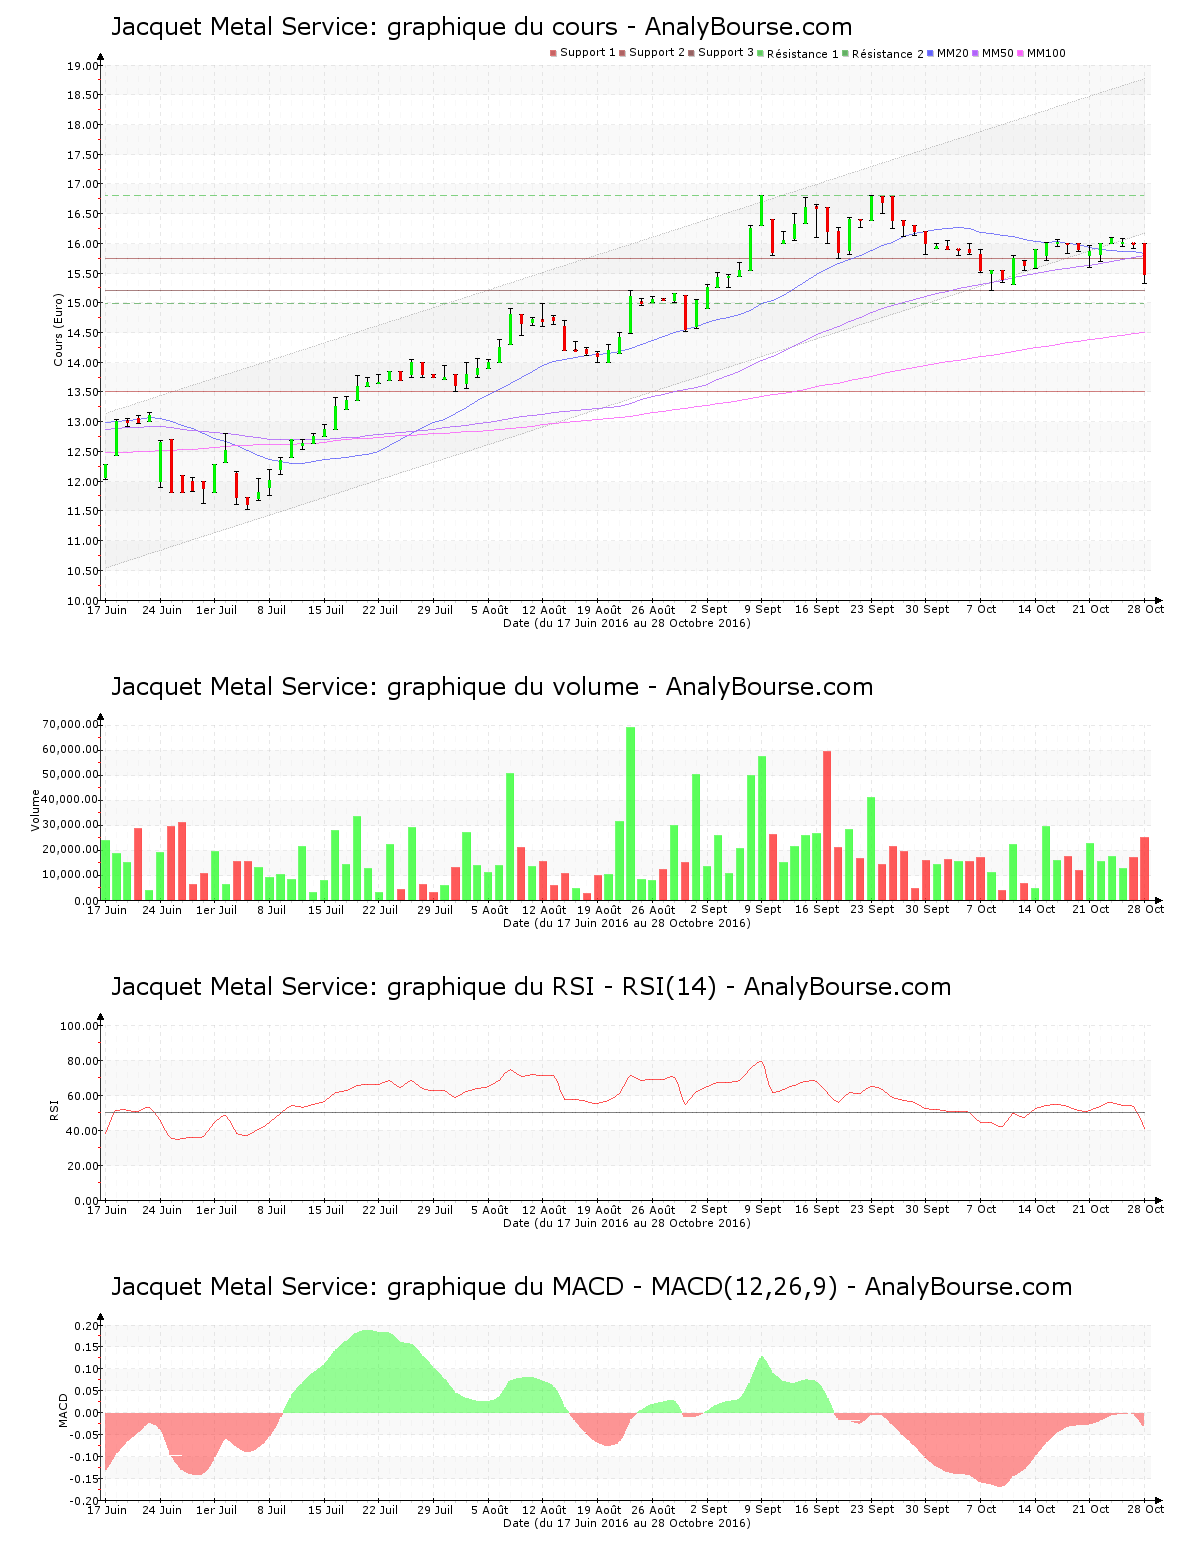This screenshot has width=1200, height=1550.
Task: Click the tallest green volume bar near 26 Août
Action: tap(631, 813)
